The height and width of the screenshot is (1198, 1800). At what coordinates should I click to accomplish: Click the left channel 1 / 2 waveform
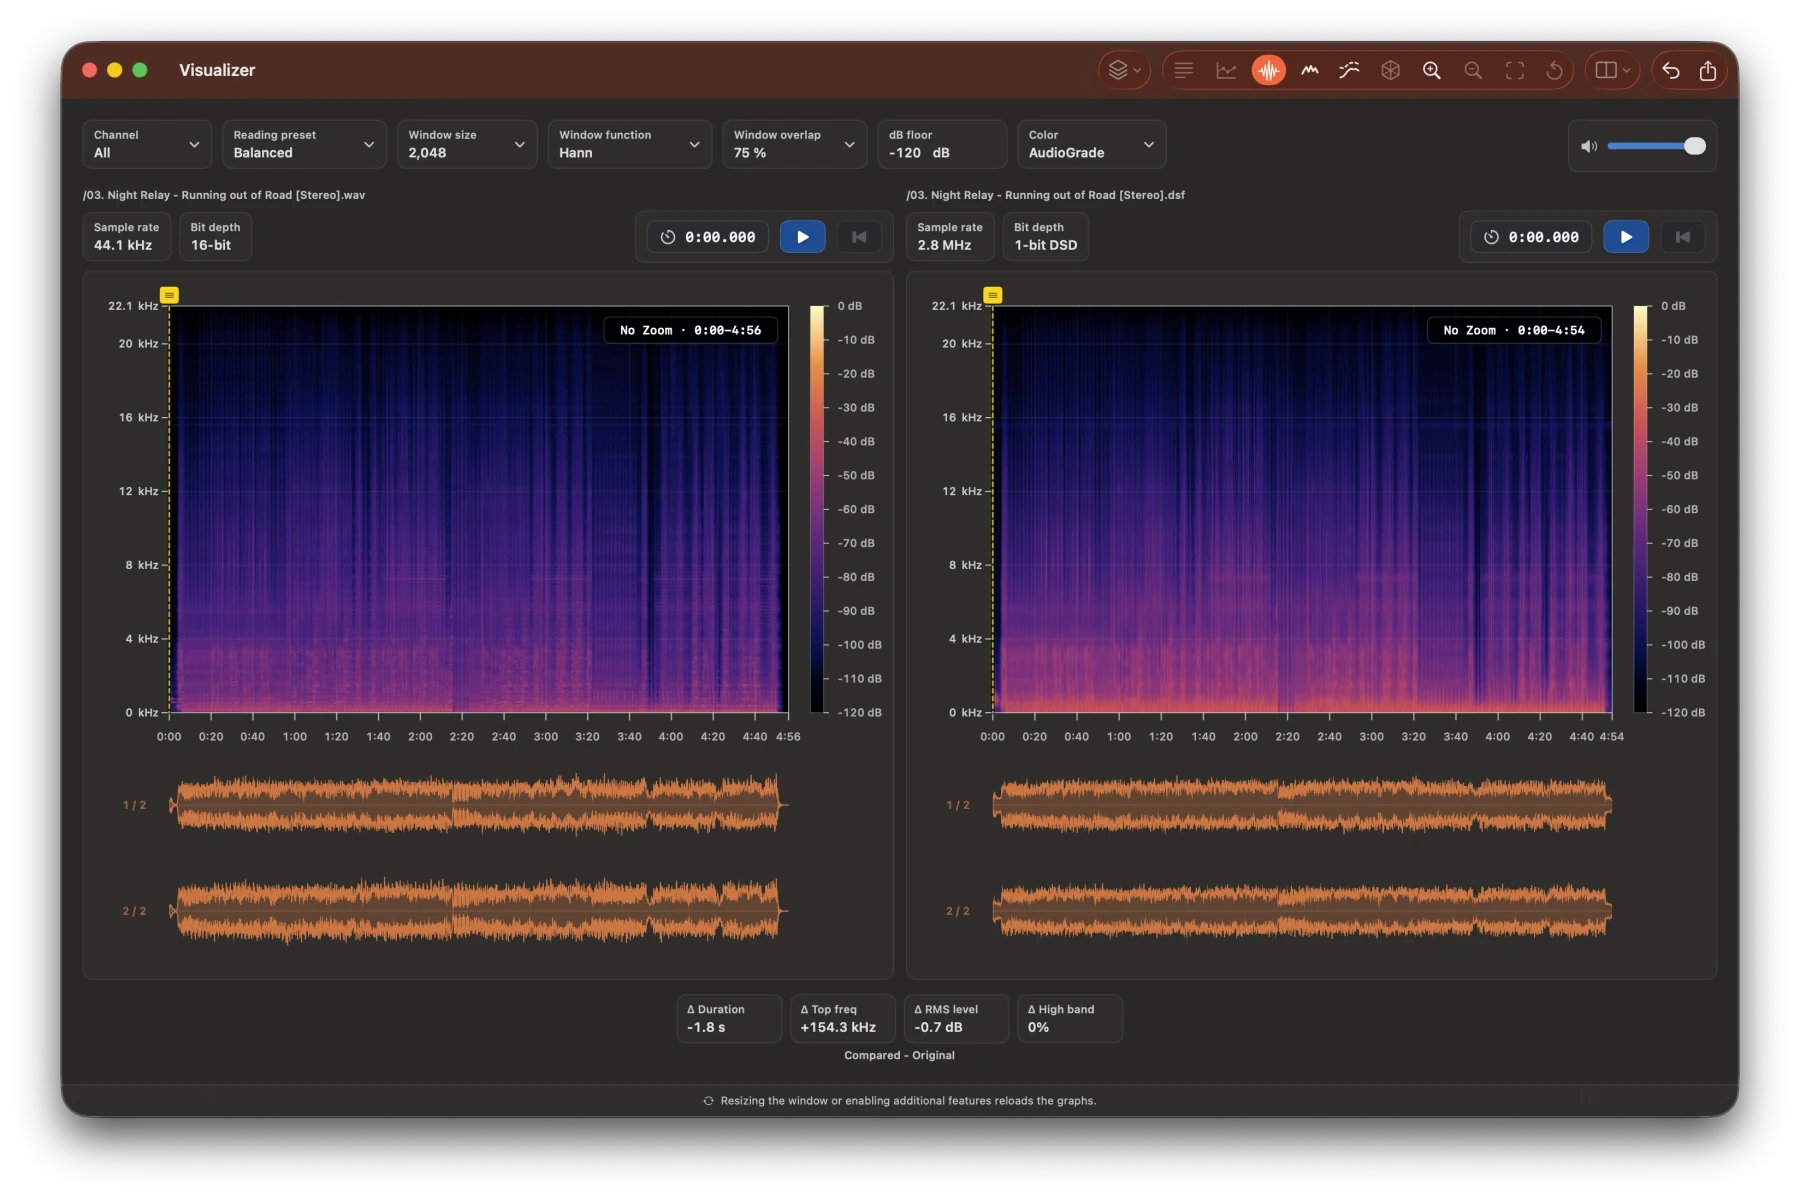478,804
